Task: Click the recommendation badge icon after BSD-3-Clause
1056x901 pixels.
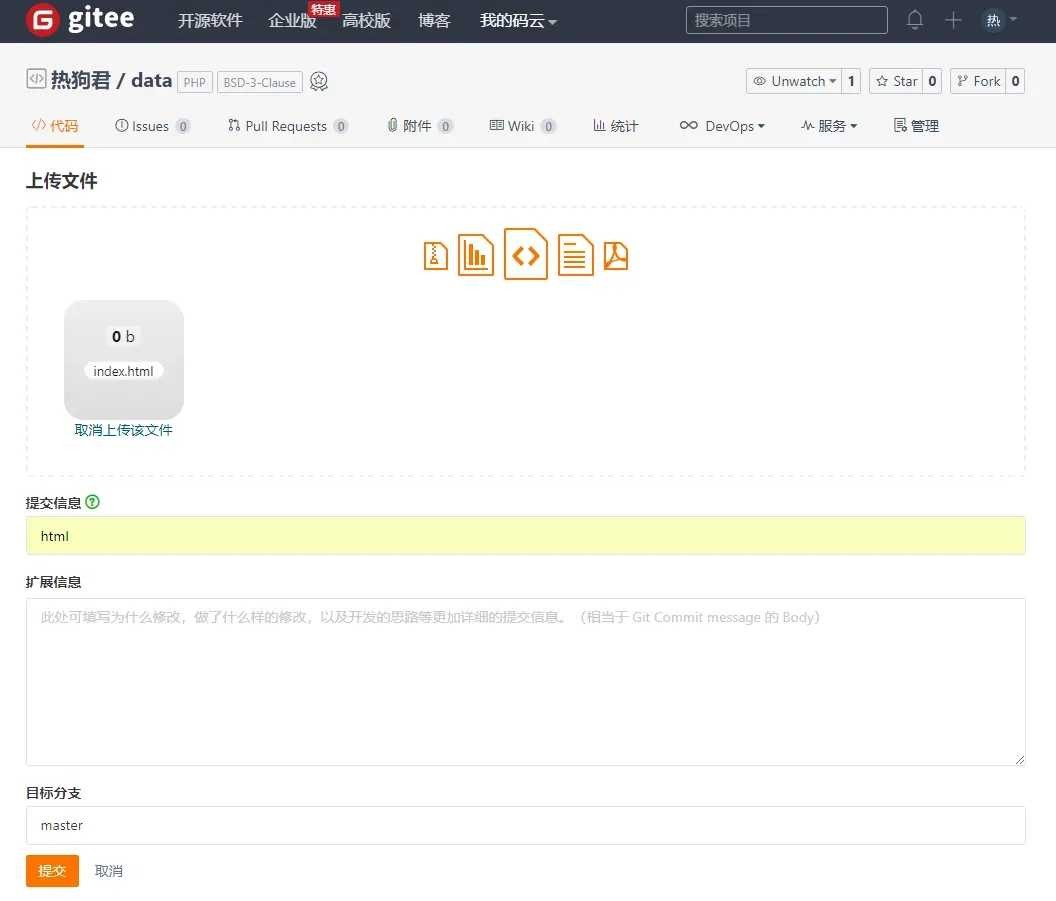Action: tap(319, 81)
